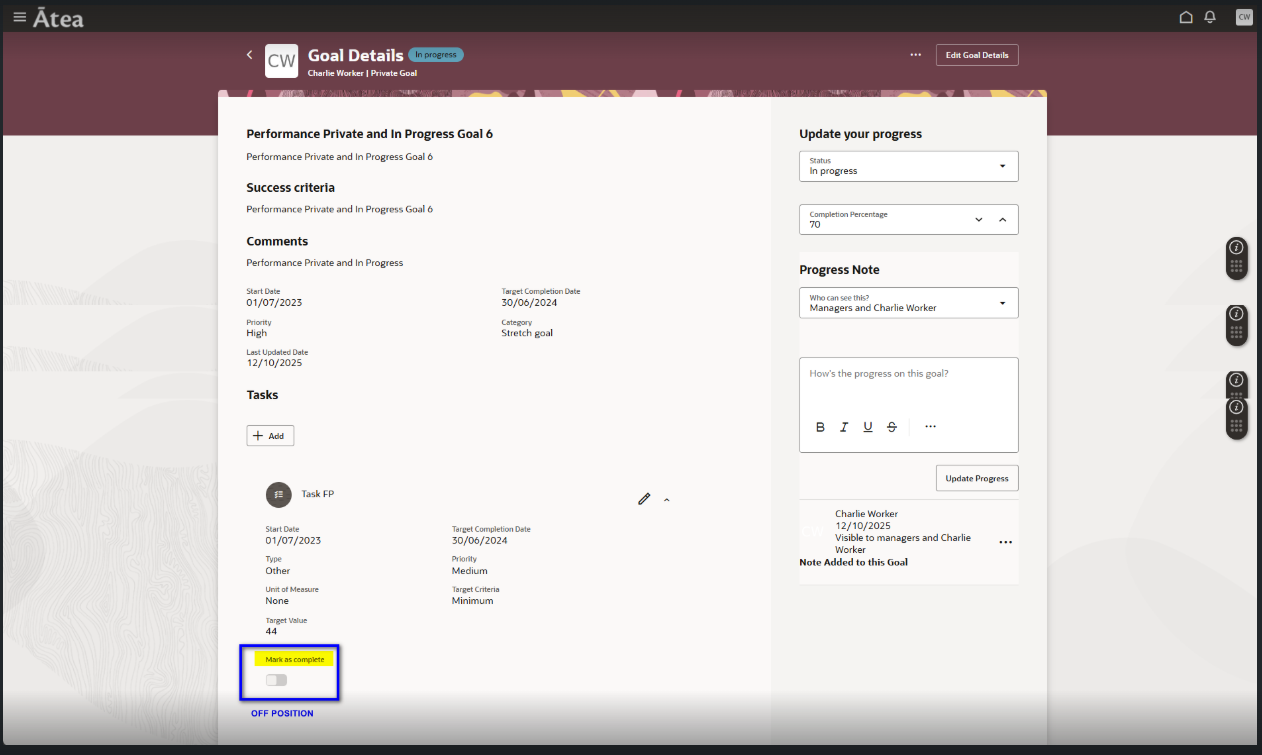Click the Comments heading
Screen dimensions: 1262x755
[x=277, y=242]
